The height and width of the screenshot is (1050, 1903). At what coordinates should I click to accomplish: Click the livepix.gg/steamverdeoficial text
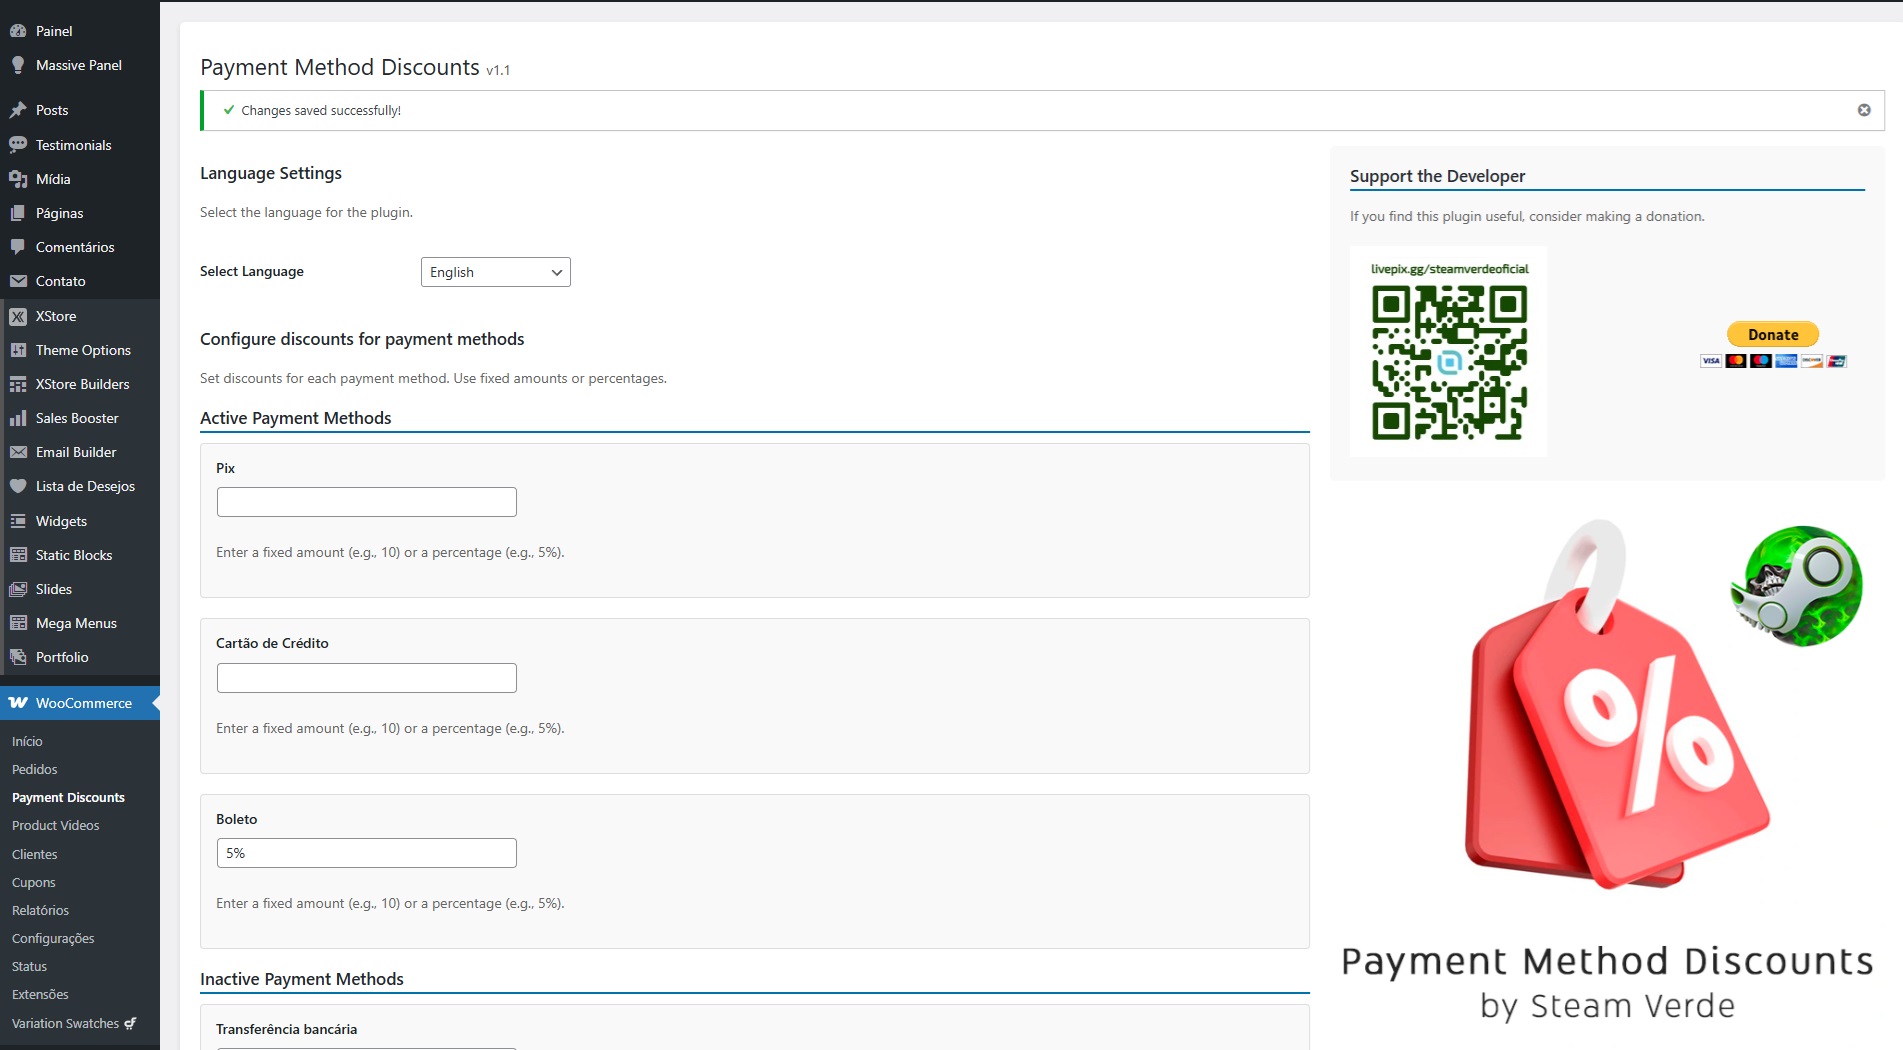pyautogui.click(x=1449, y=269)
